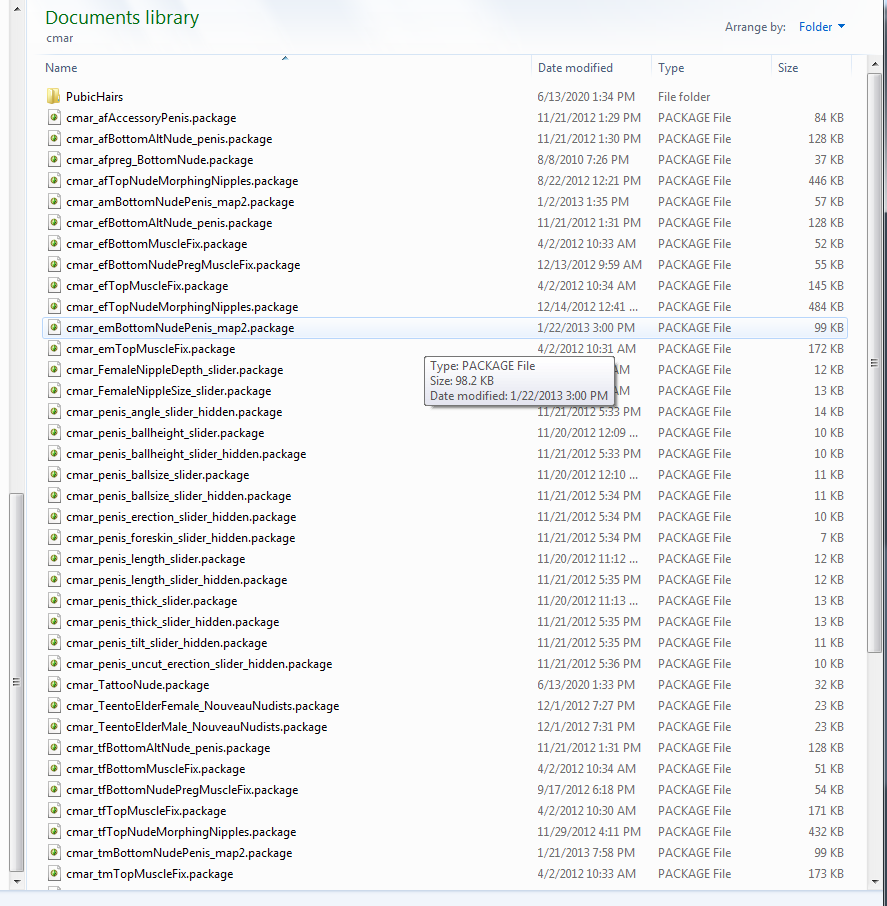
Task: Click the left pane scrollbar thumb
Action: (x=17, y=682)
